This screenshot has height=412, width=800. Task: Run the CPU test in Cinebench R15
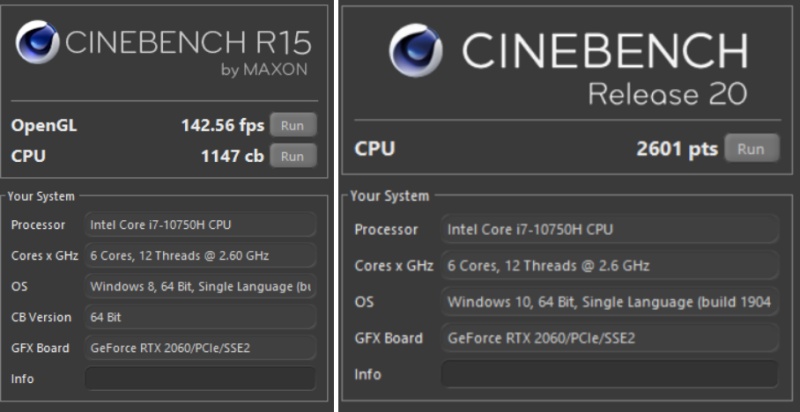pos(293,156)
